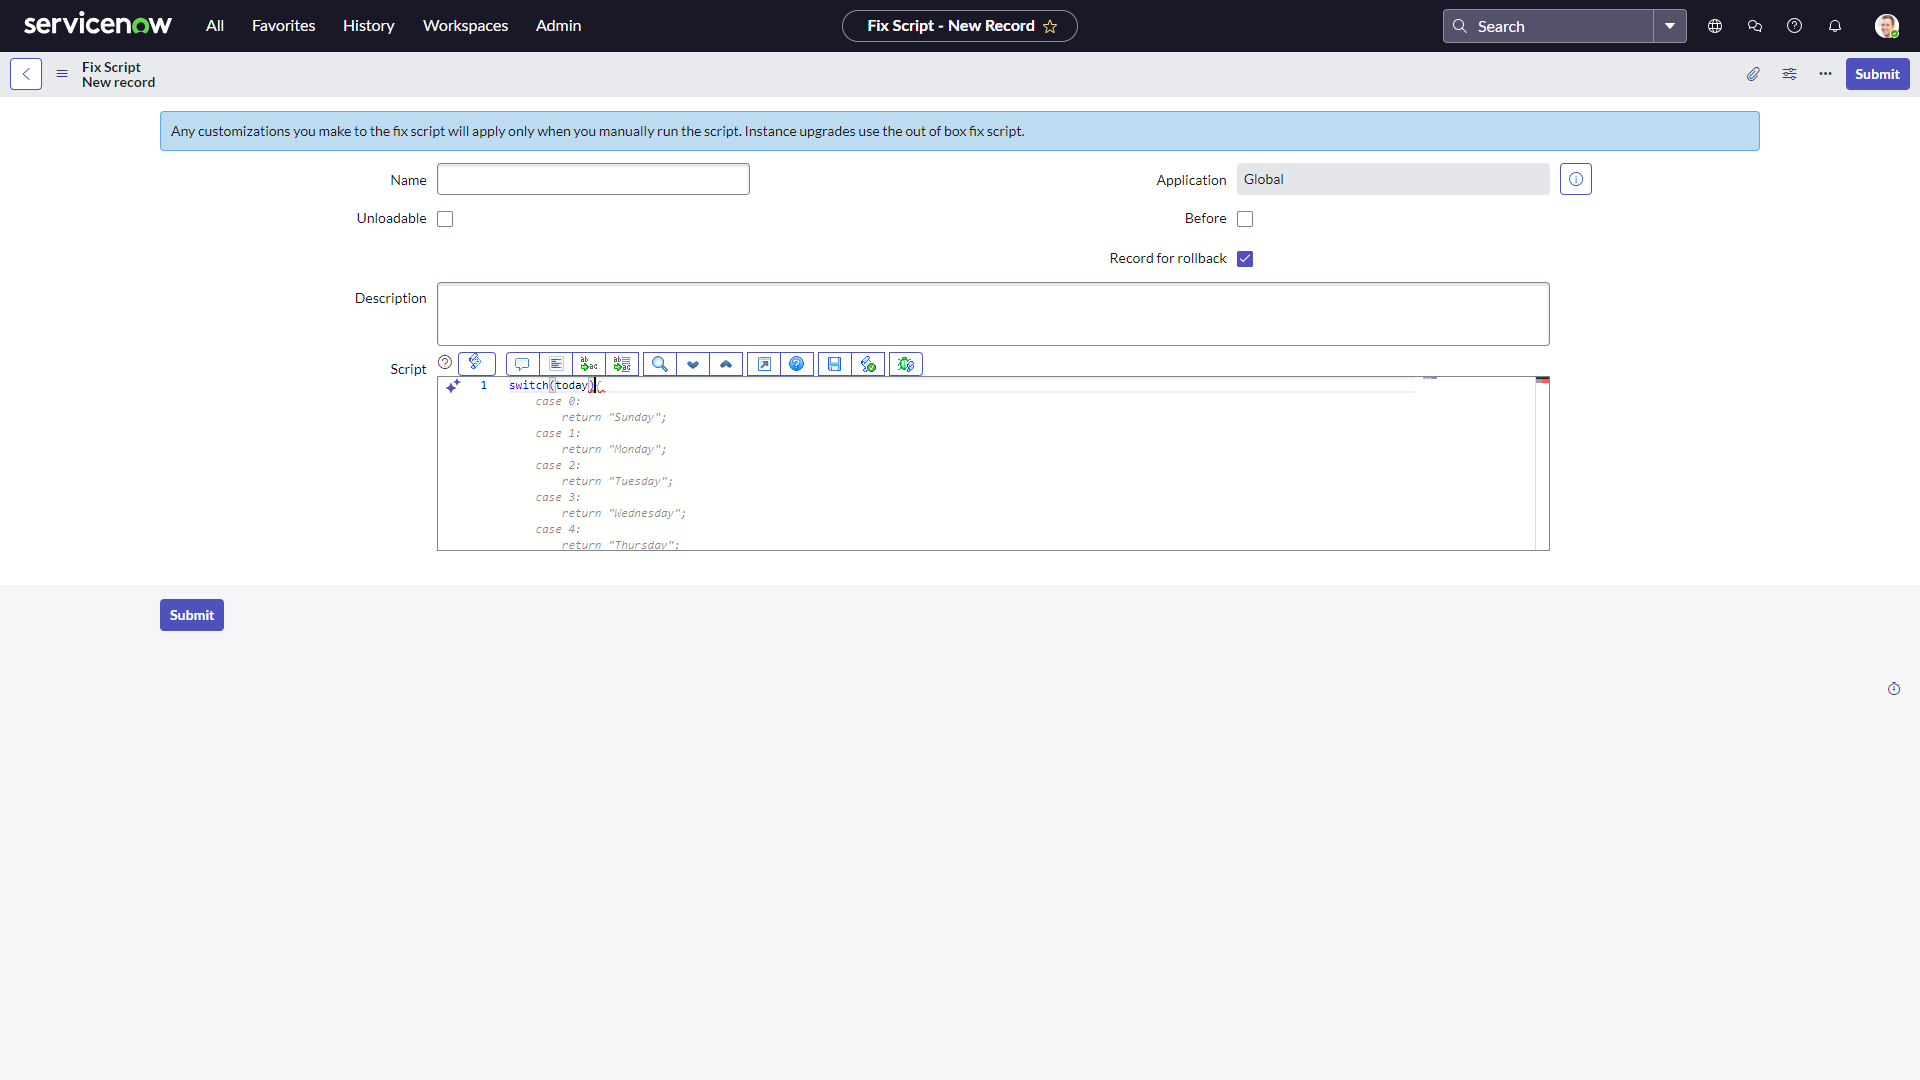Toggle full screen script editor
This screenshot has height=1080, width=1920.
(764, 364)
